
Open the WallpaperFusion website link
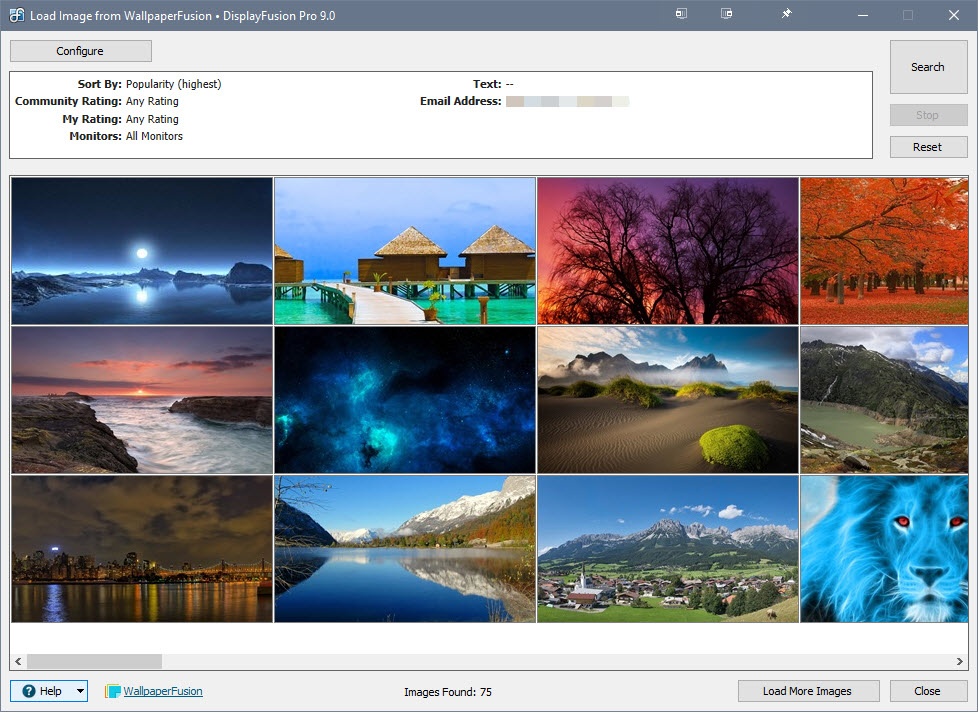pos(162,691)
